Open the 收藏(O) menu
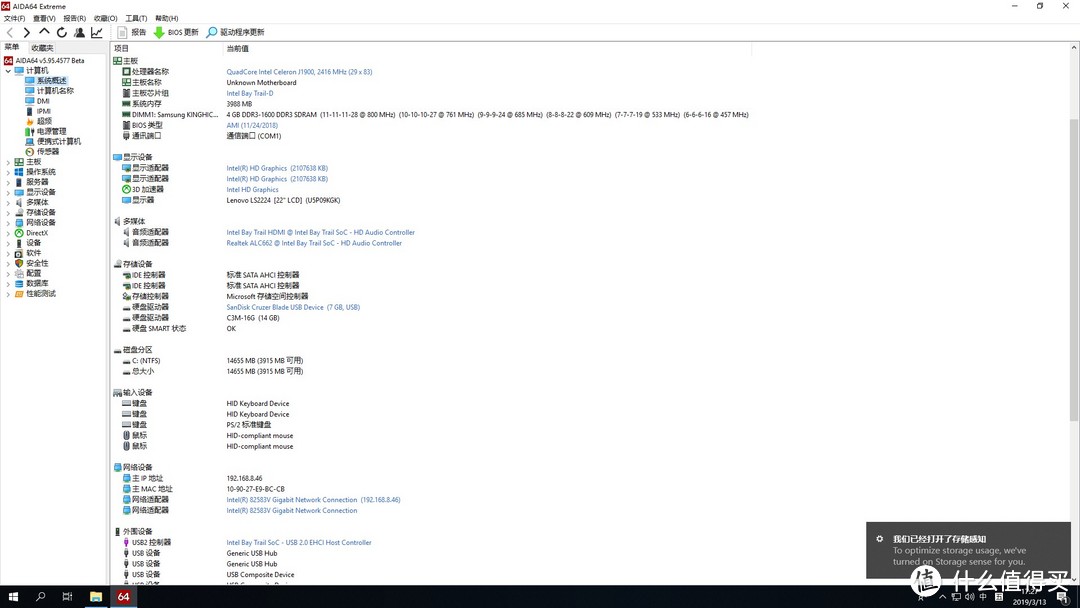The width and height of the screenshot is (1080, 608). [x=105, y=19]
